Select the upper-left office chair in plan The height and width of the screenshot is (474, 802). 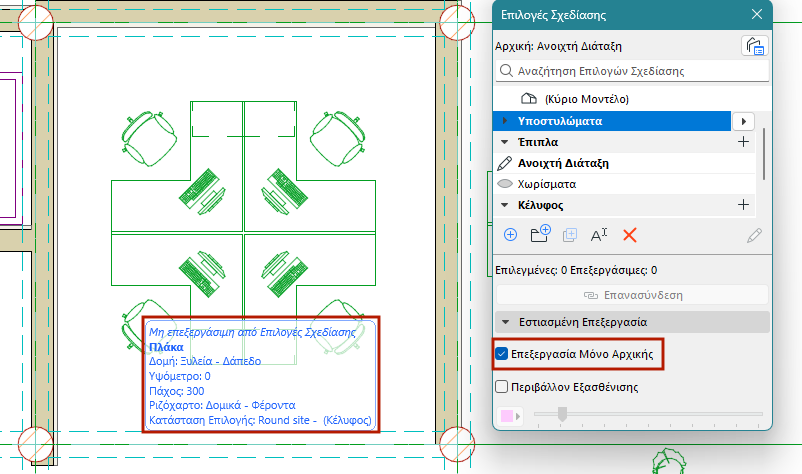(149, 138)
